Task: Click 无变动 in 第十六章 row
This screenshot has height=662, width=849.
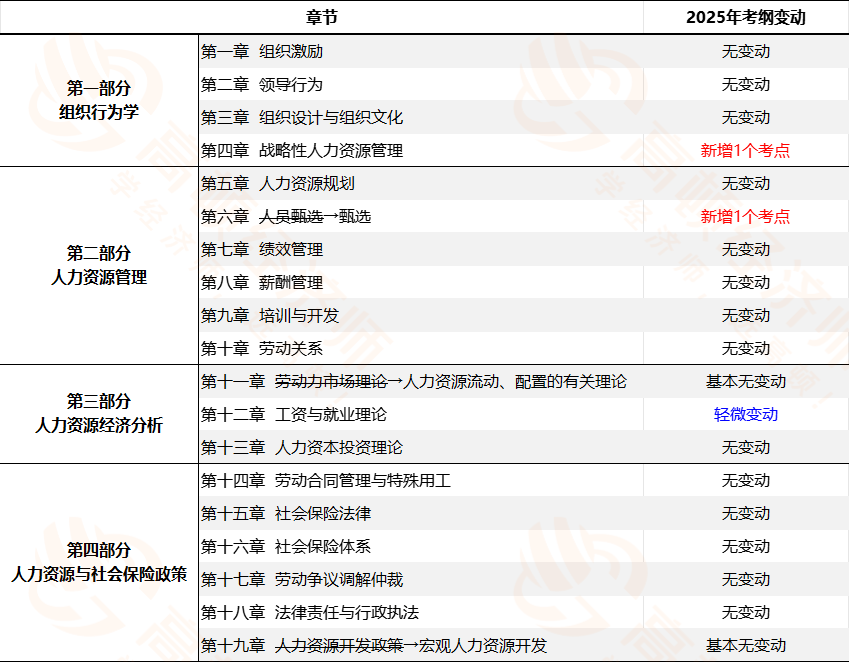Action: coord(746,547)
